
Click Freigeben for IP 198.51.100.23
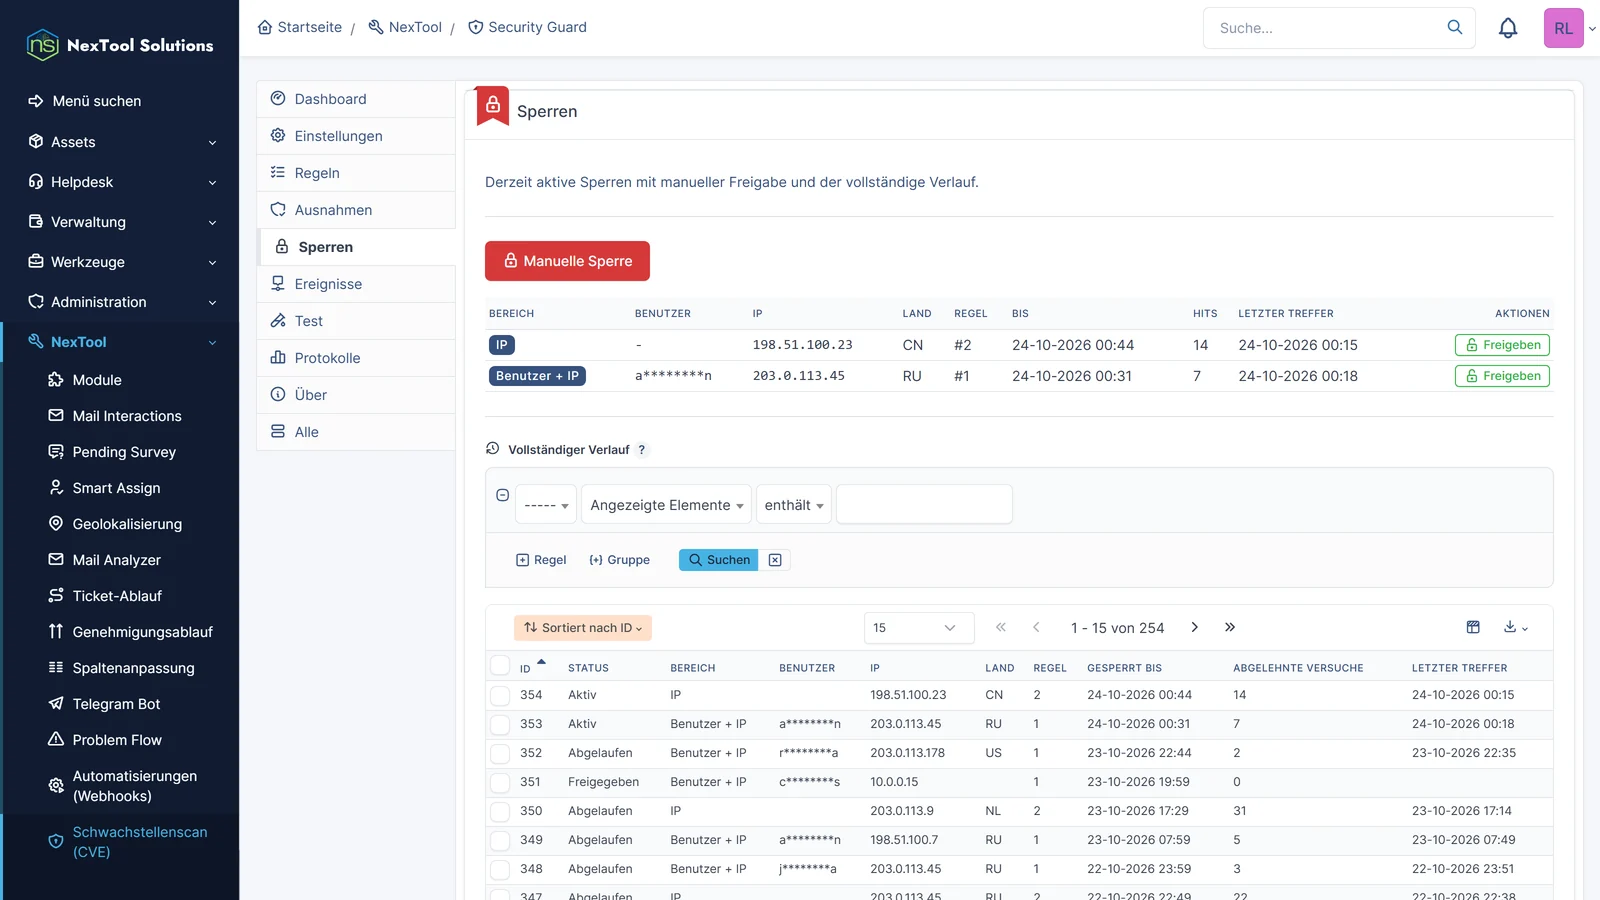tap(1502, 345)
